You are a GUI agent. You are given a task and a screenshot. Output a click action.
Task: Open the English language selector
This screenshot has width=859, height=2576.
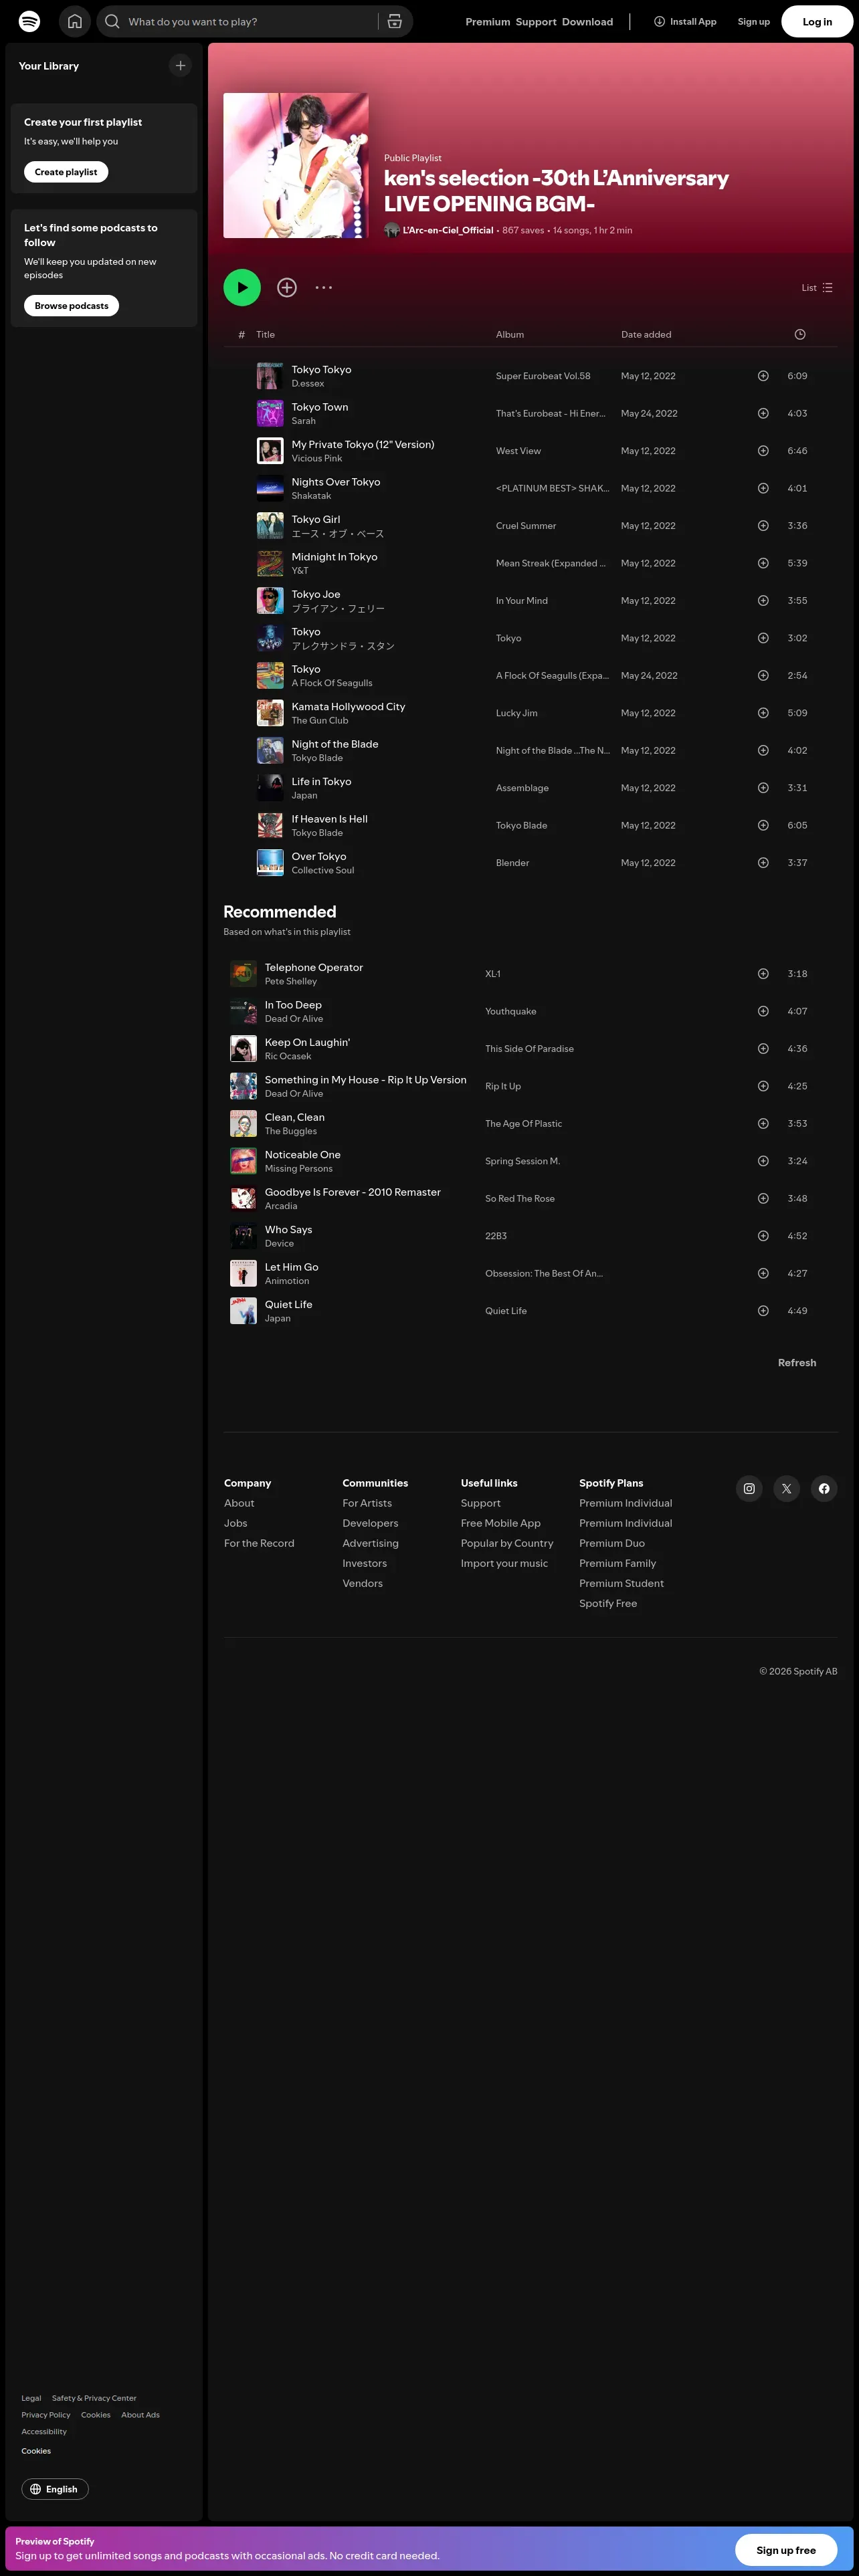55,2489
